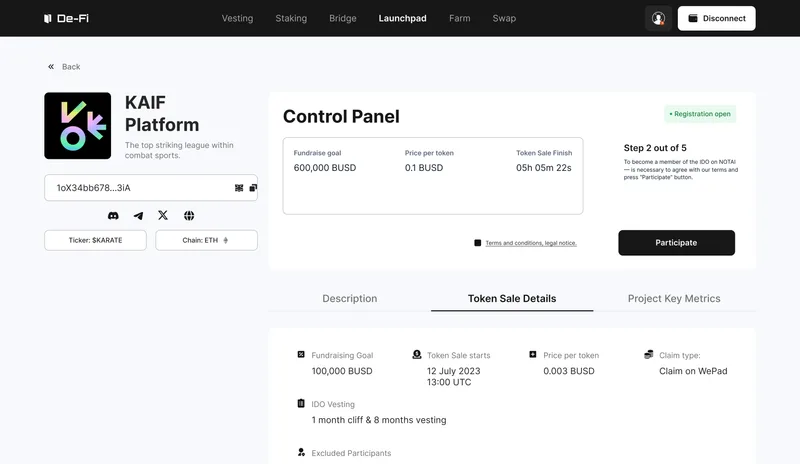The width and height of the screenshot is (800, 464).
Task: Copy the wallet address icon
Action: [253, 188]
